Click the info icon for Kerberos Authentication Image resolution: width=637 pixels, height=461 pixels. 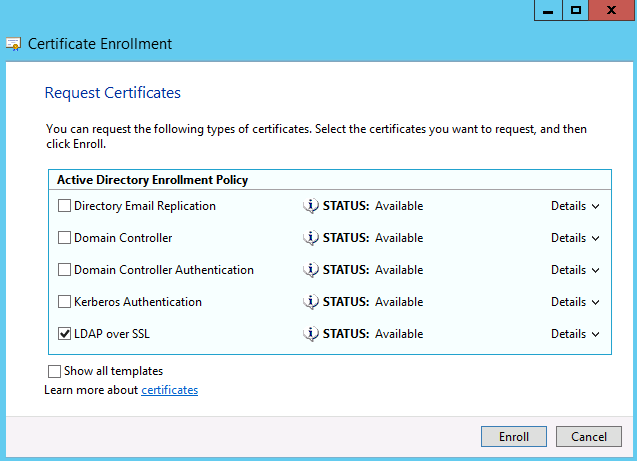311,302
